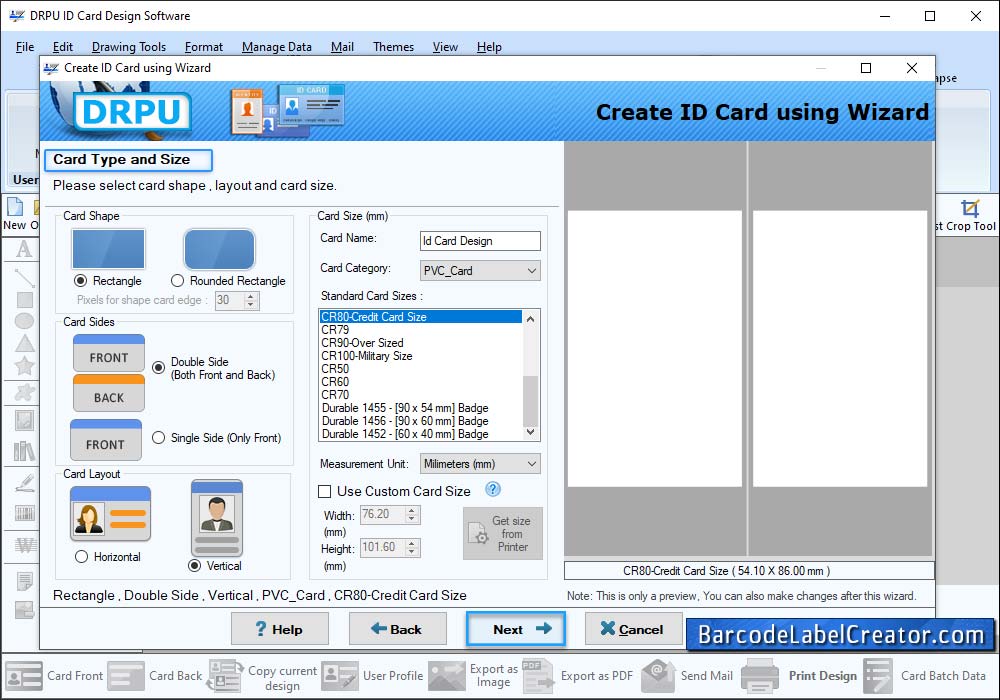This screenshot has width=1000, height=700.
Task: Select the Rounded Rectangle radio button
Action: tap(177, 281)
